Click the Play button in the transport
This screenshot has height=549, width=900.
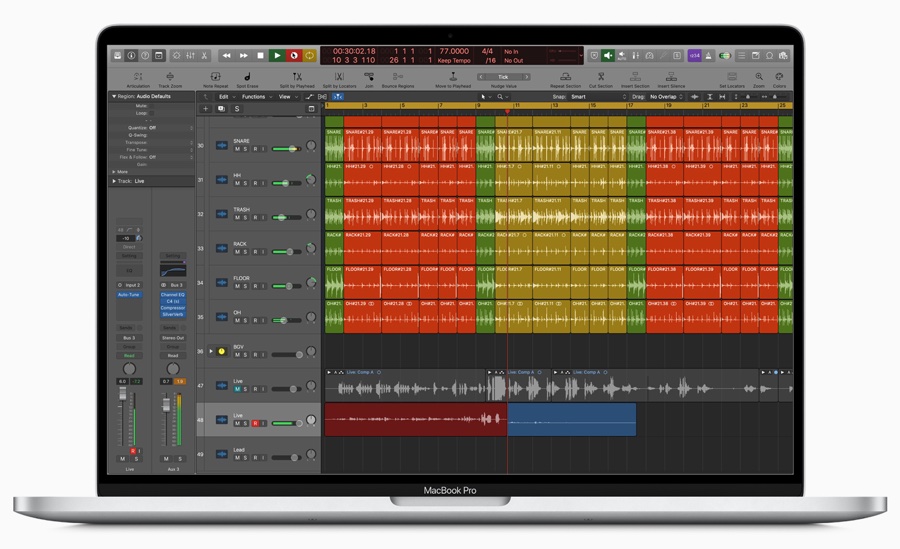(x=277, y=55)
